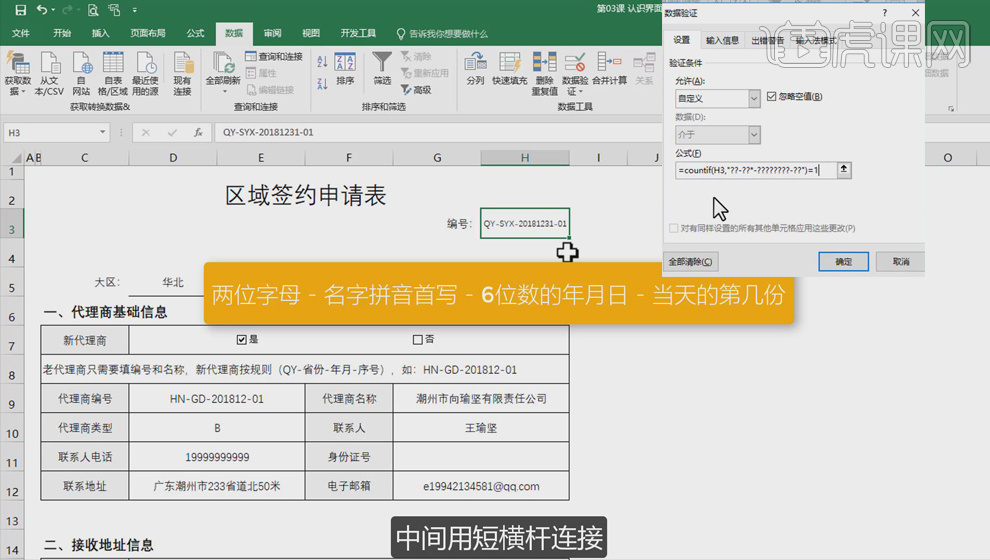Select column H header

525,158
